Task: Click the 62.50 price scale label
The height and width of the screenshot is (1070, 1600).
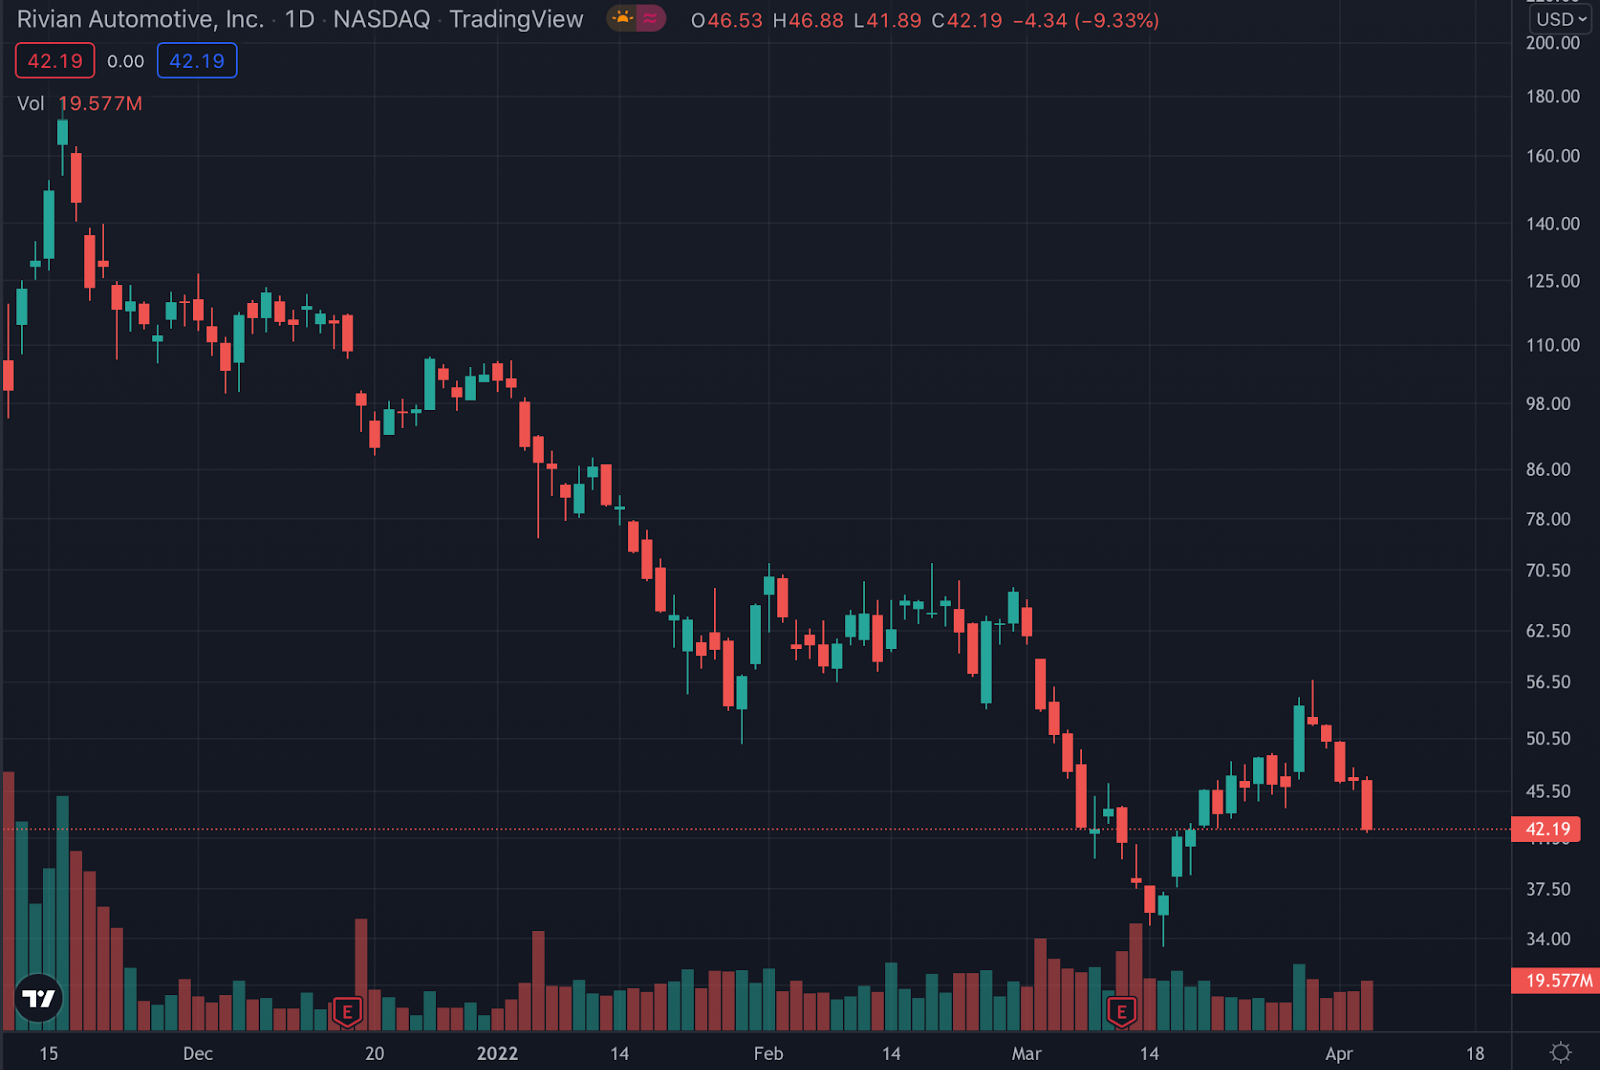Action: click(1548, 631)
